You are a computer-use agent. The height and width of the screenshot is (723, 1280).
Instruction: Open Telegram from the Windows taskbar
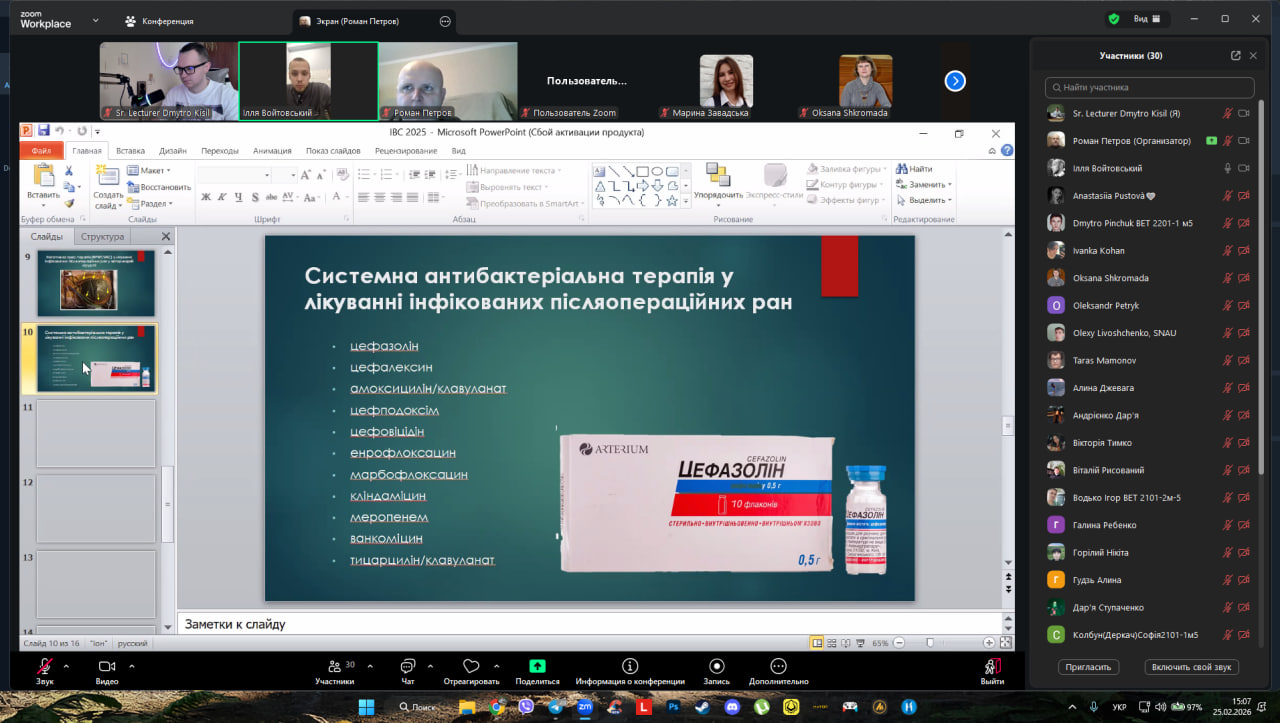pyautogui.click(x=555, y=707)
